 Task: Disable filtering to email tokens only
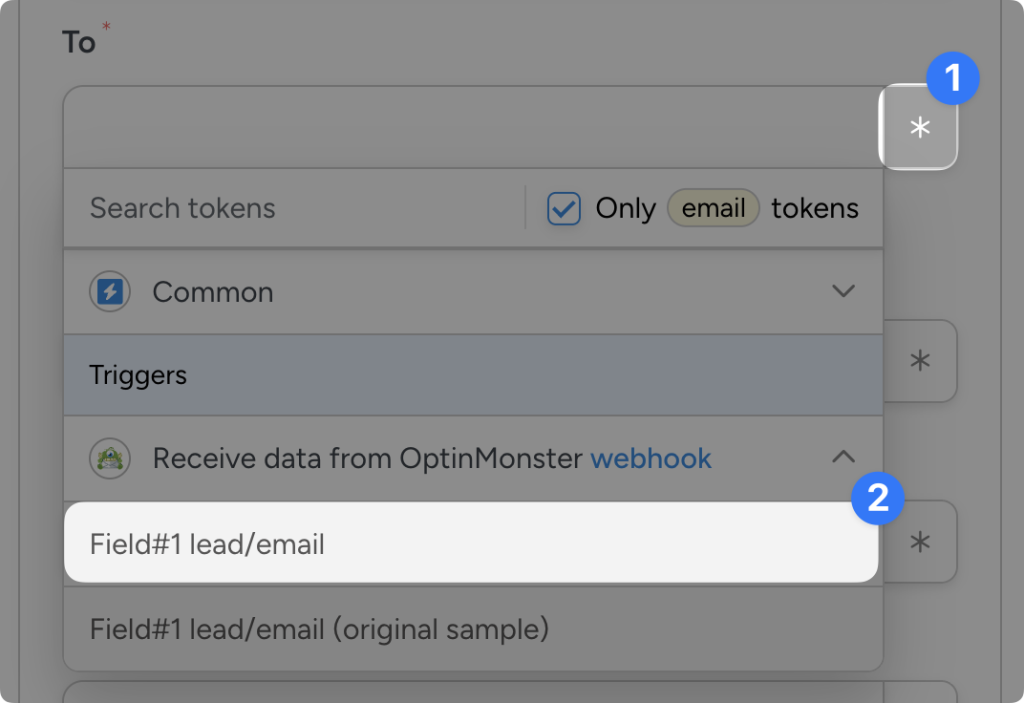pyautogui.click(x=563, y=208)
